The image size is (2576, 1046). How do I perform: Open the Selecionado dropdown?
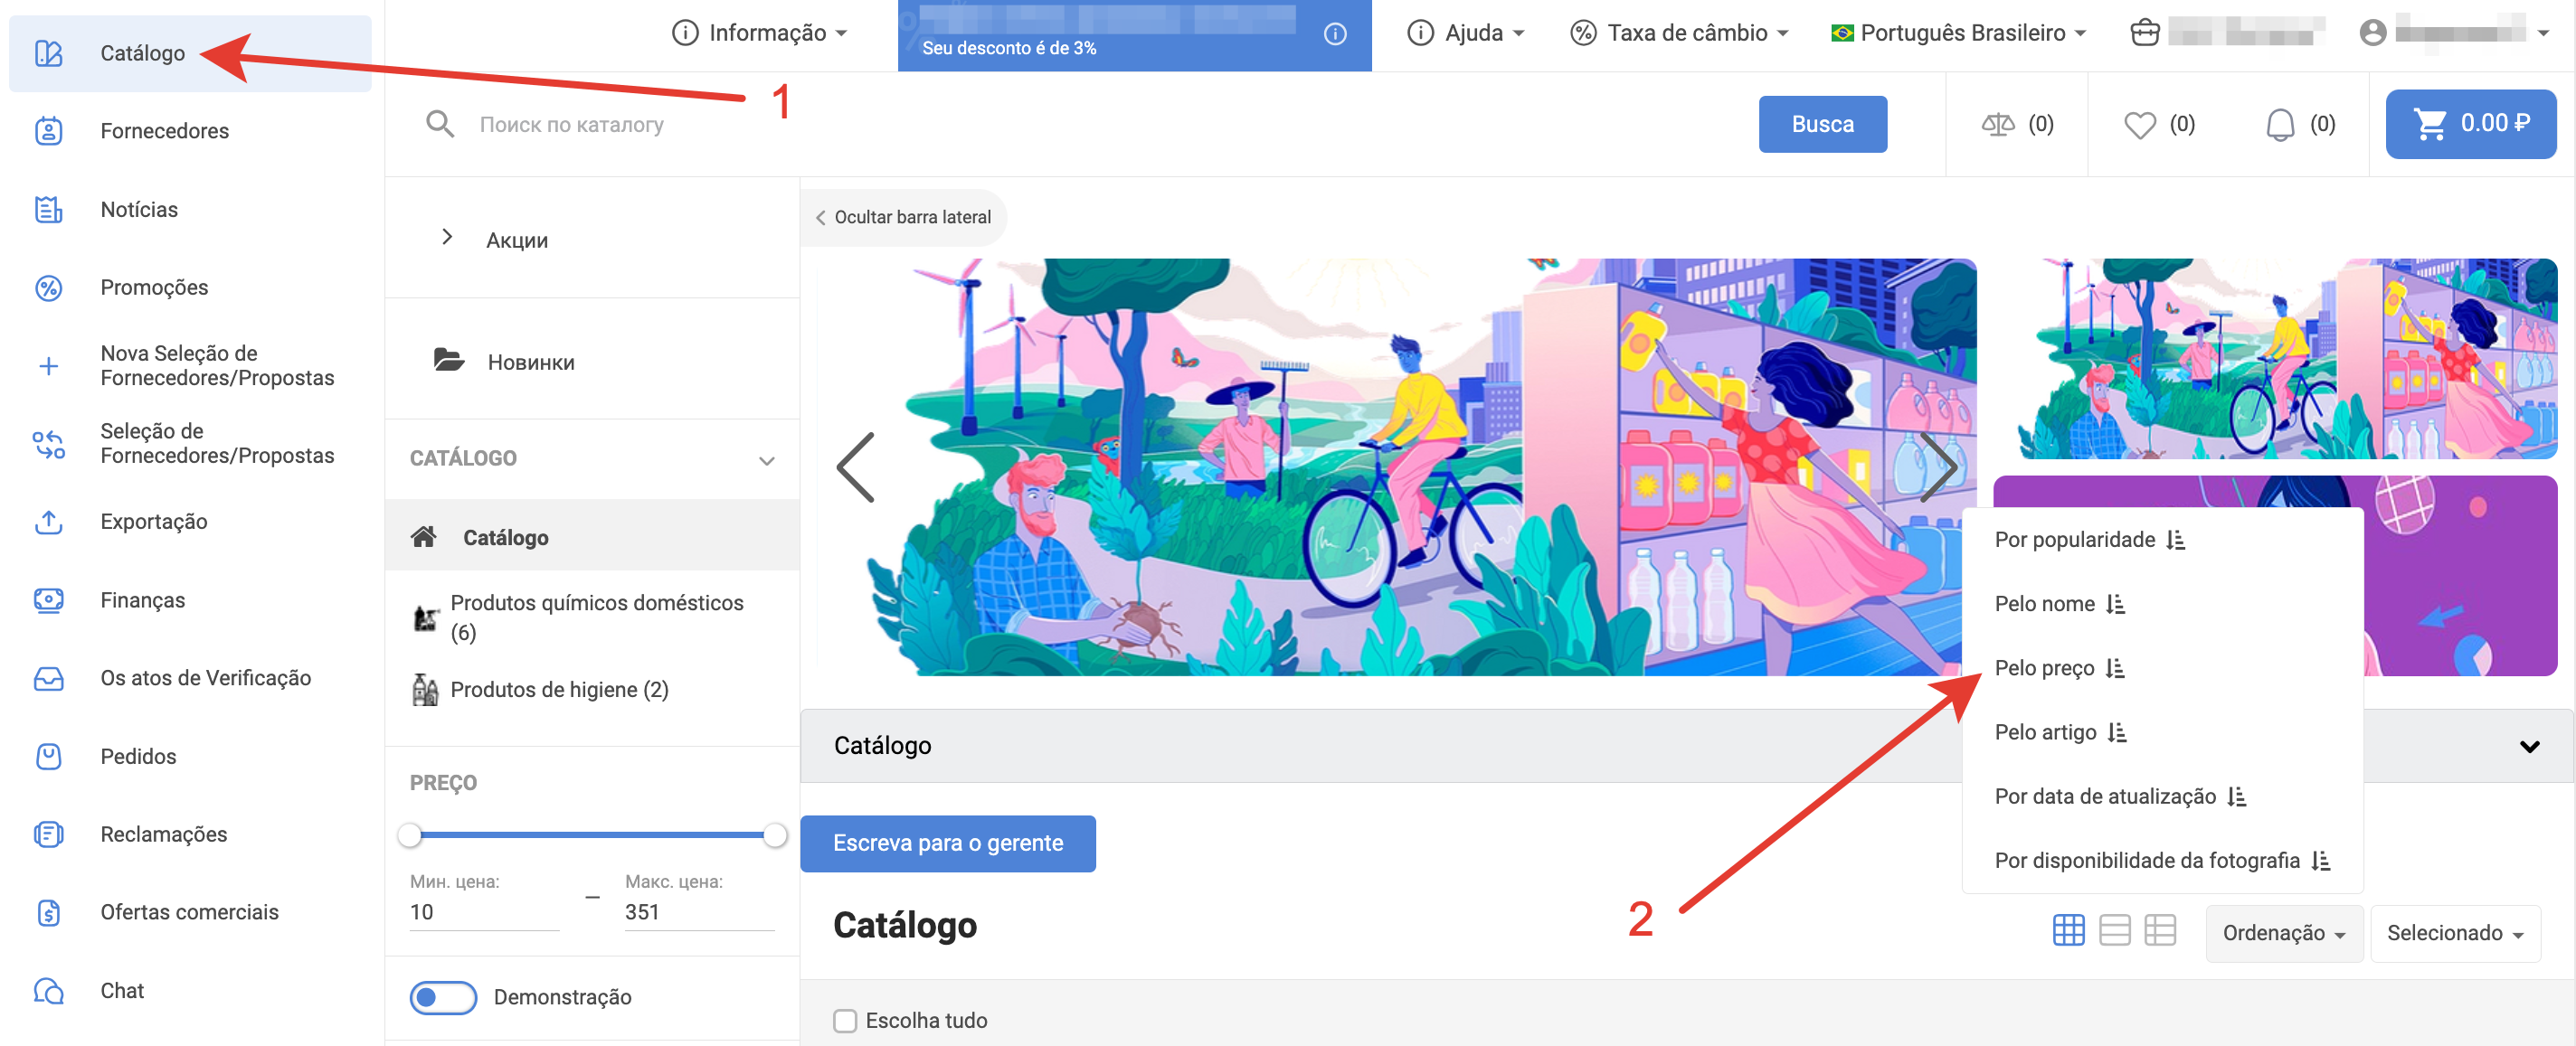2454,933
